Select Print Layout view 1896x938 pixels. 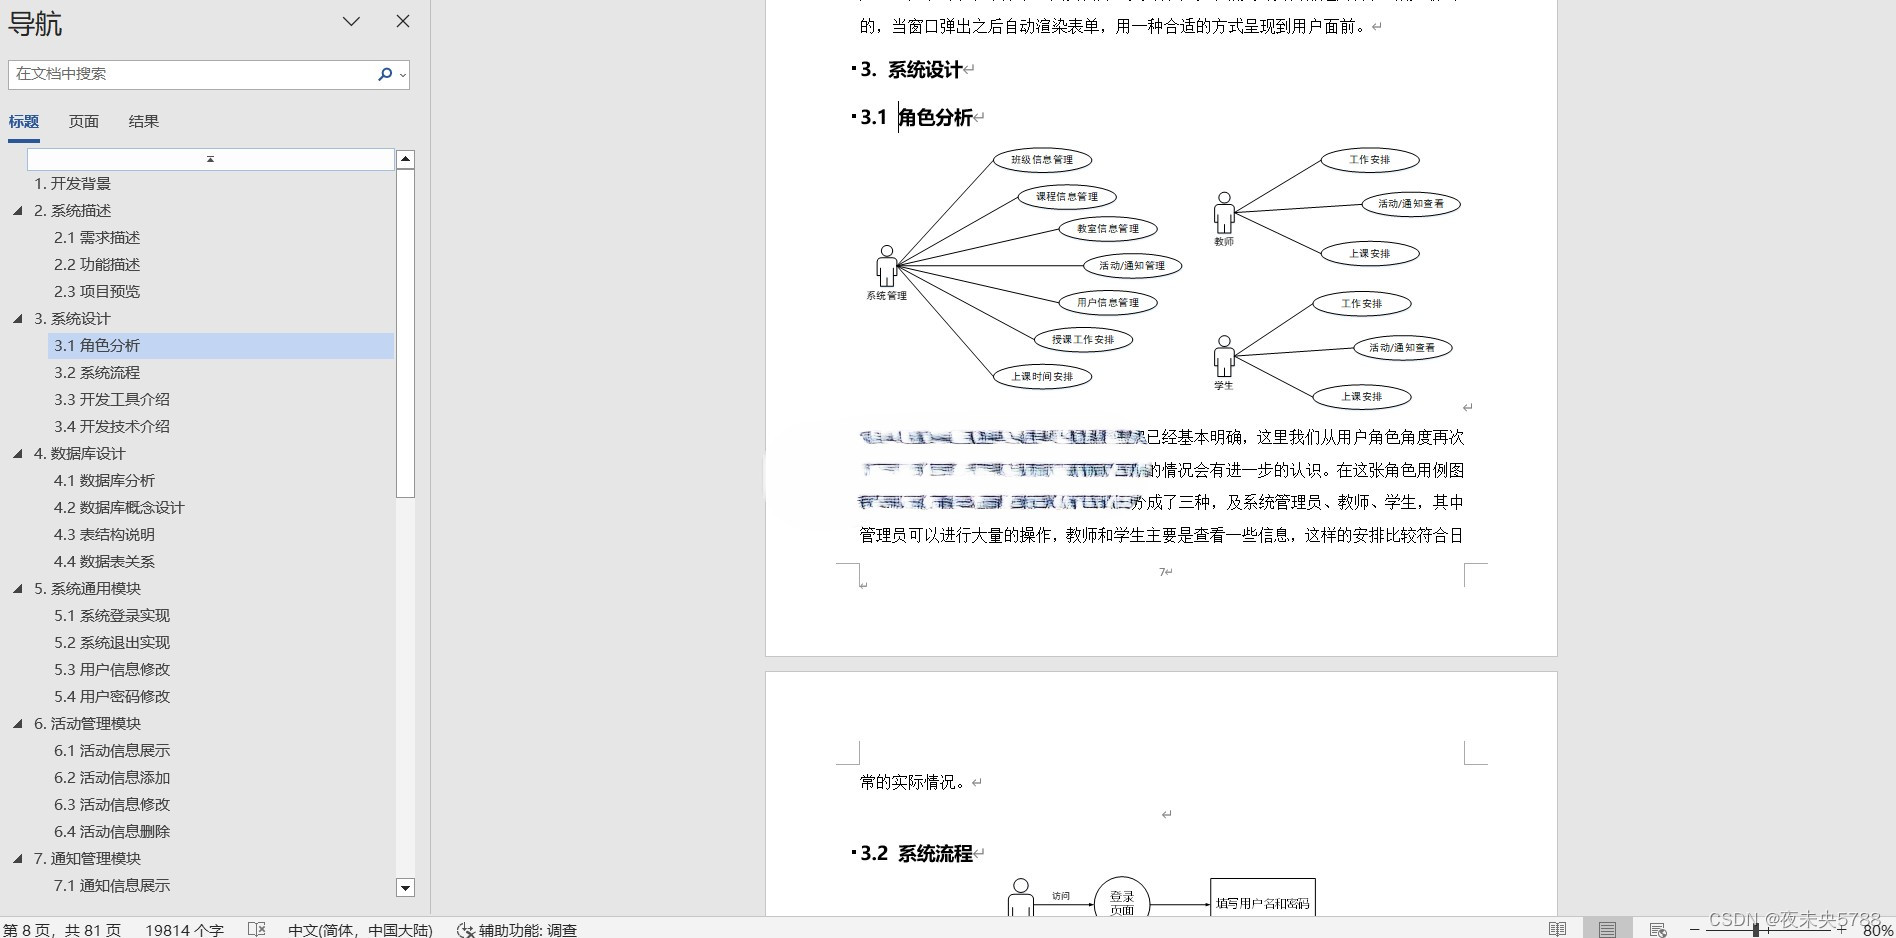coord(1608,929)
